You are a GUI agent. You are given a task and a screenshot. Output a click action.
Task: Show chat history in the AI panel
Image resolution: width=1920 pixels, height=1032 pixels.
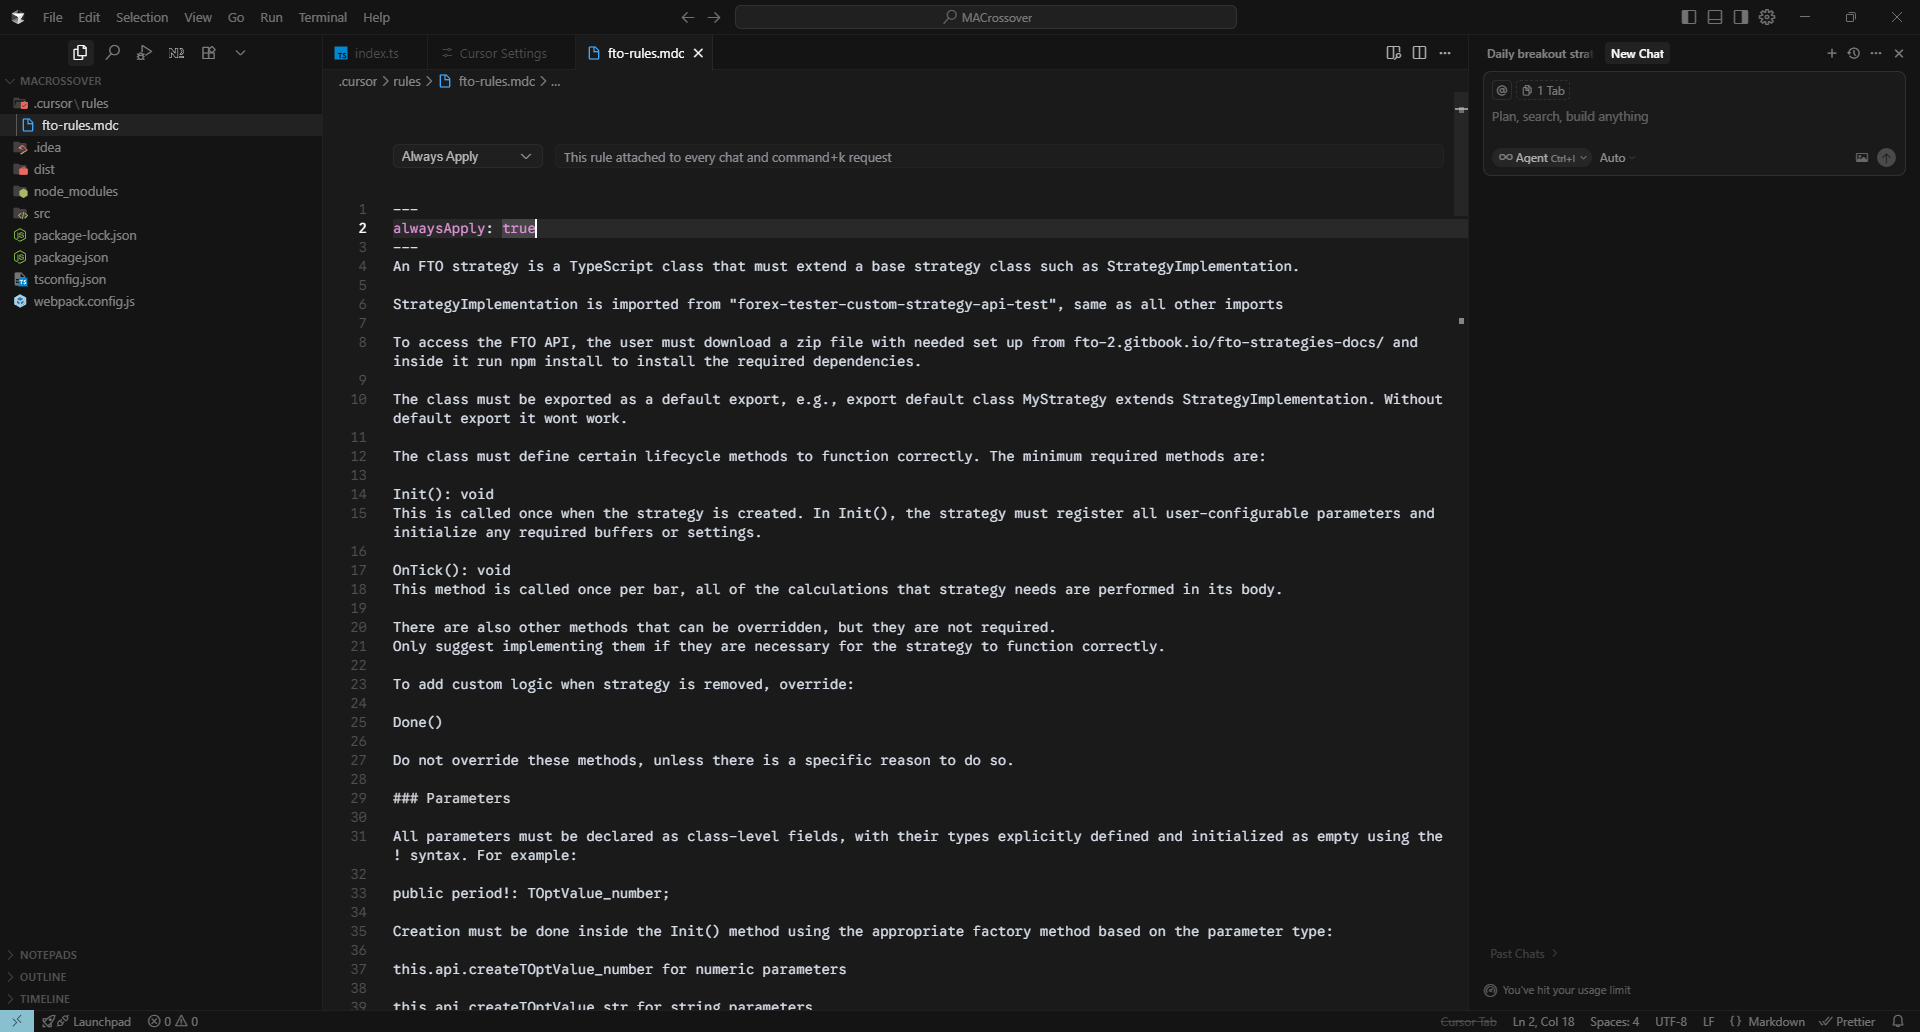(1853, 54)
